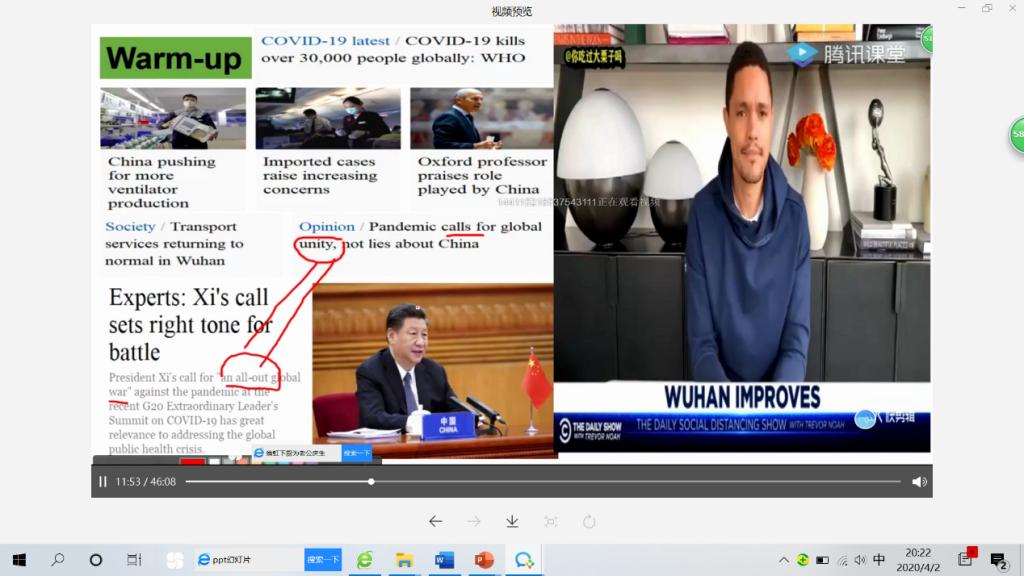Open the system volume control in tray
1024x576 pixels.
[x=860, y=560]
